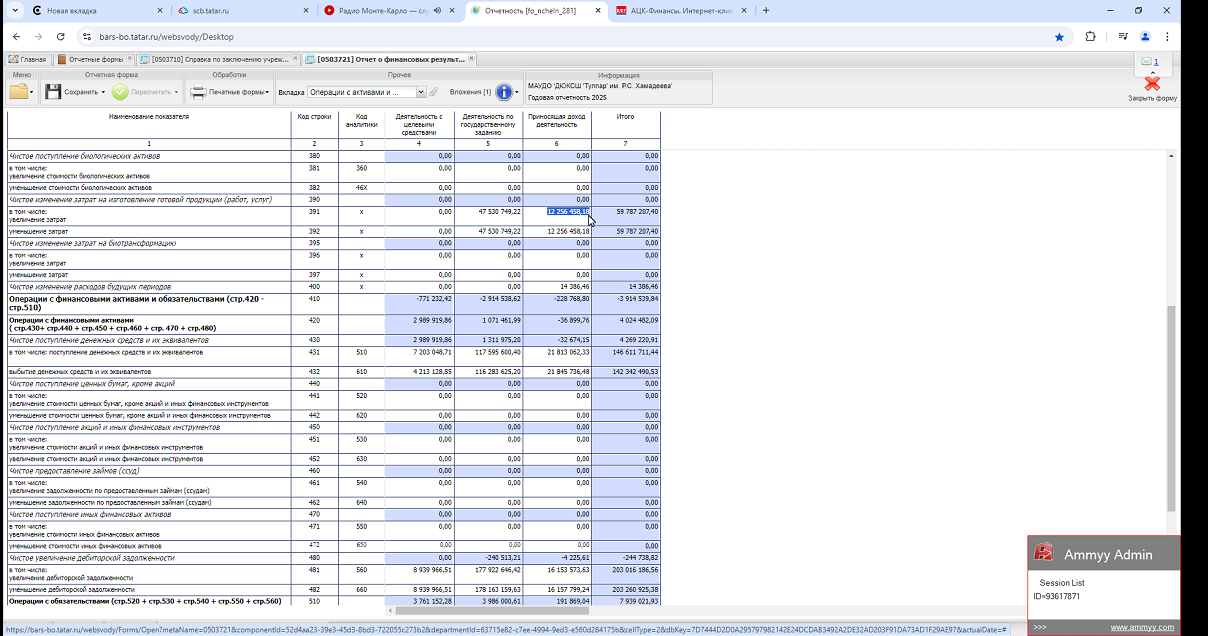This screenshot has width=1208, height=636.
Task: Open the mail notification icon
Action: (x=1147, y=62)
